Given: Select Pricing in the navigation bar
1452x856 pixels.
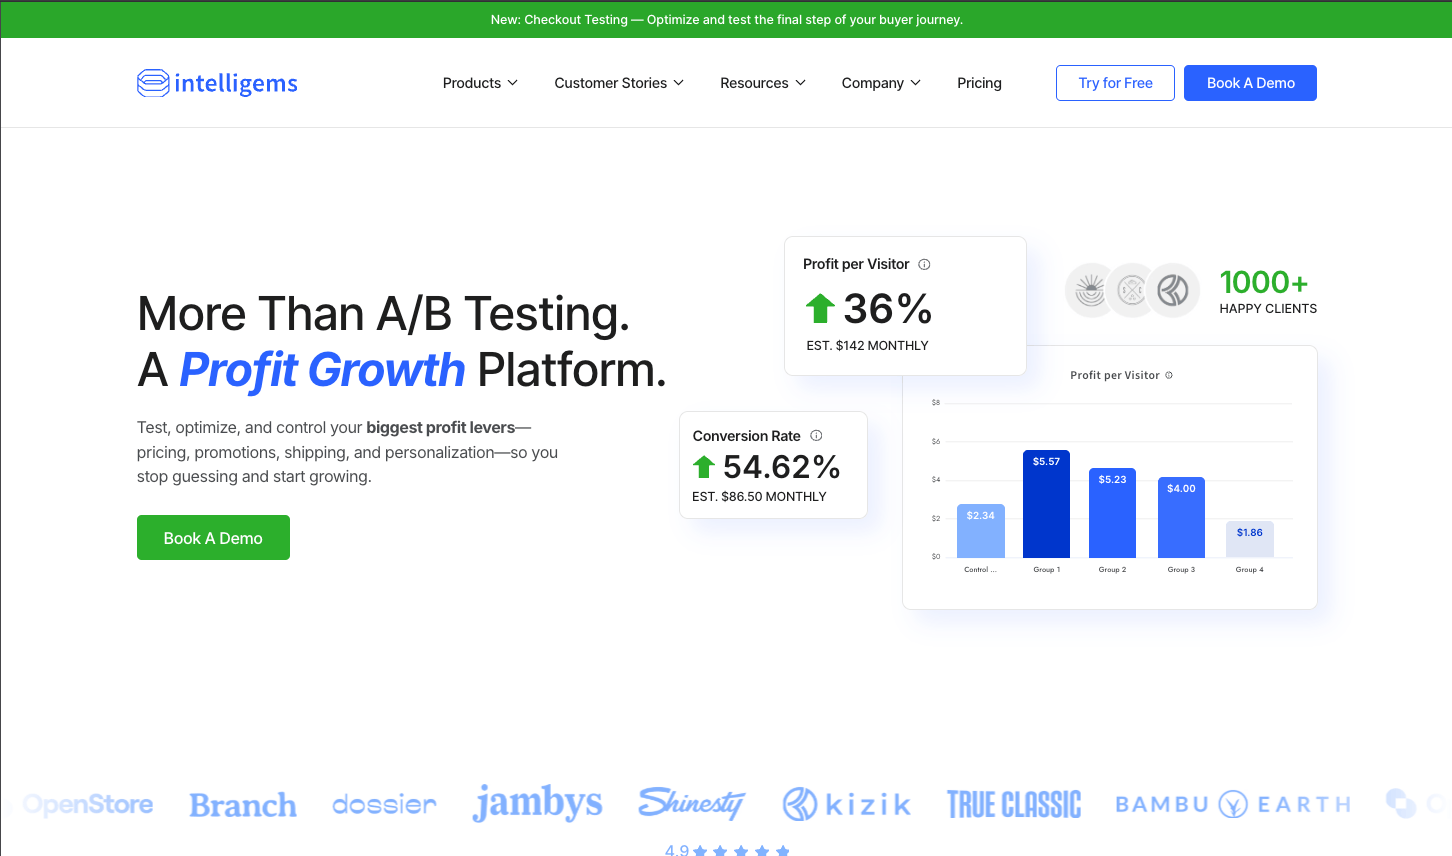Looking at the screenshot, I should (979, 83).
